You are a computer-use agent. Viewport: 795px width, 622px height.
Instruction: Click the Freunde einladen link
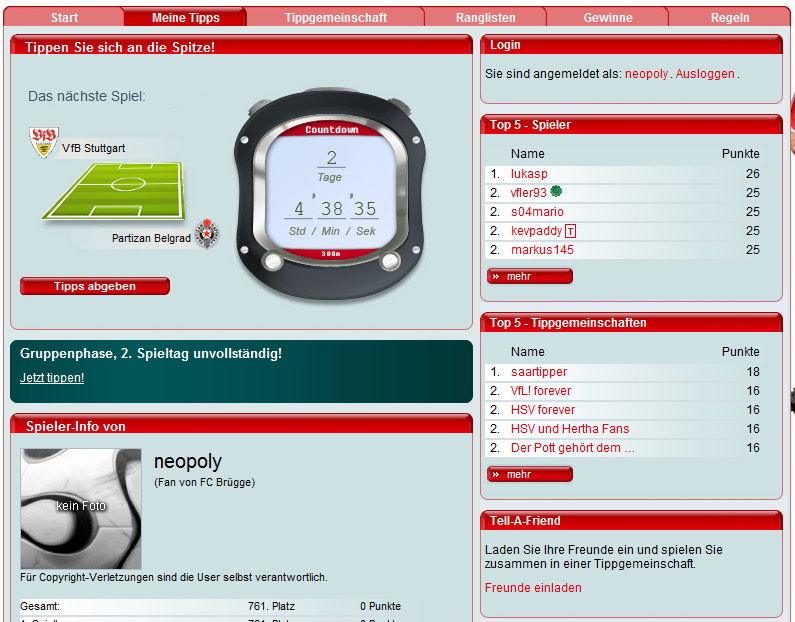tap(533, 588)
